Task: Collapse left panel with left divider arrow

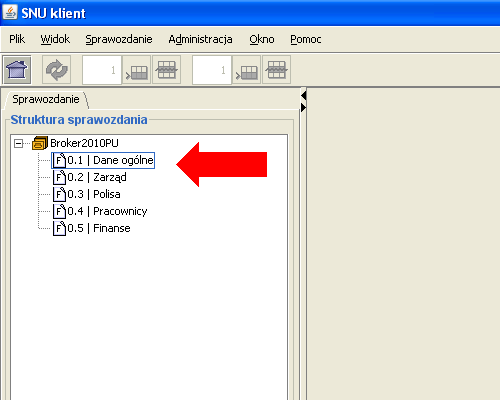Action: point(303,96)
